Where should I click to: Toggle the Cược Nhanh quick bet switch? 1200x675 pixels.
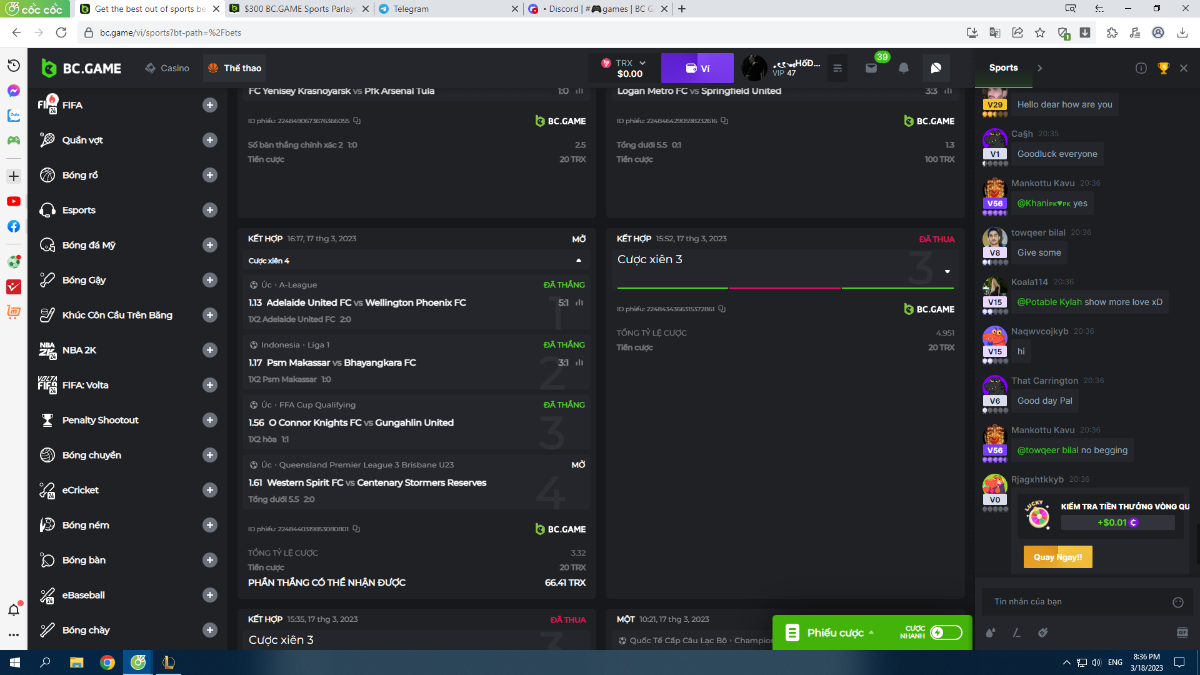(945, 632)
